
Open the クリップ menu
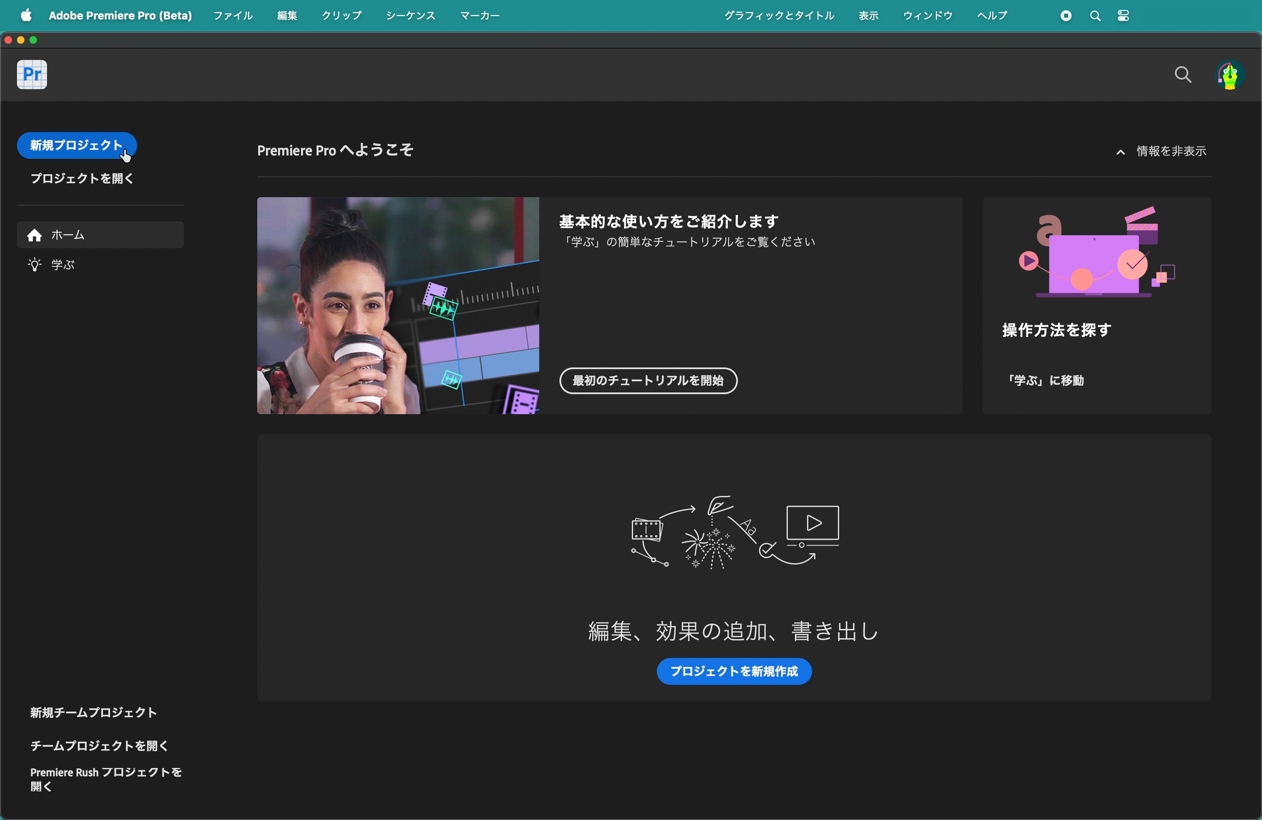342,16
